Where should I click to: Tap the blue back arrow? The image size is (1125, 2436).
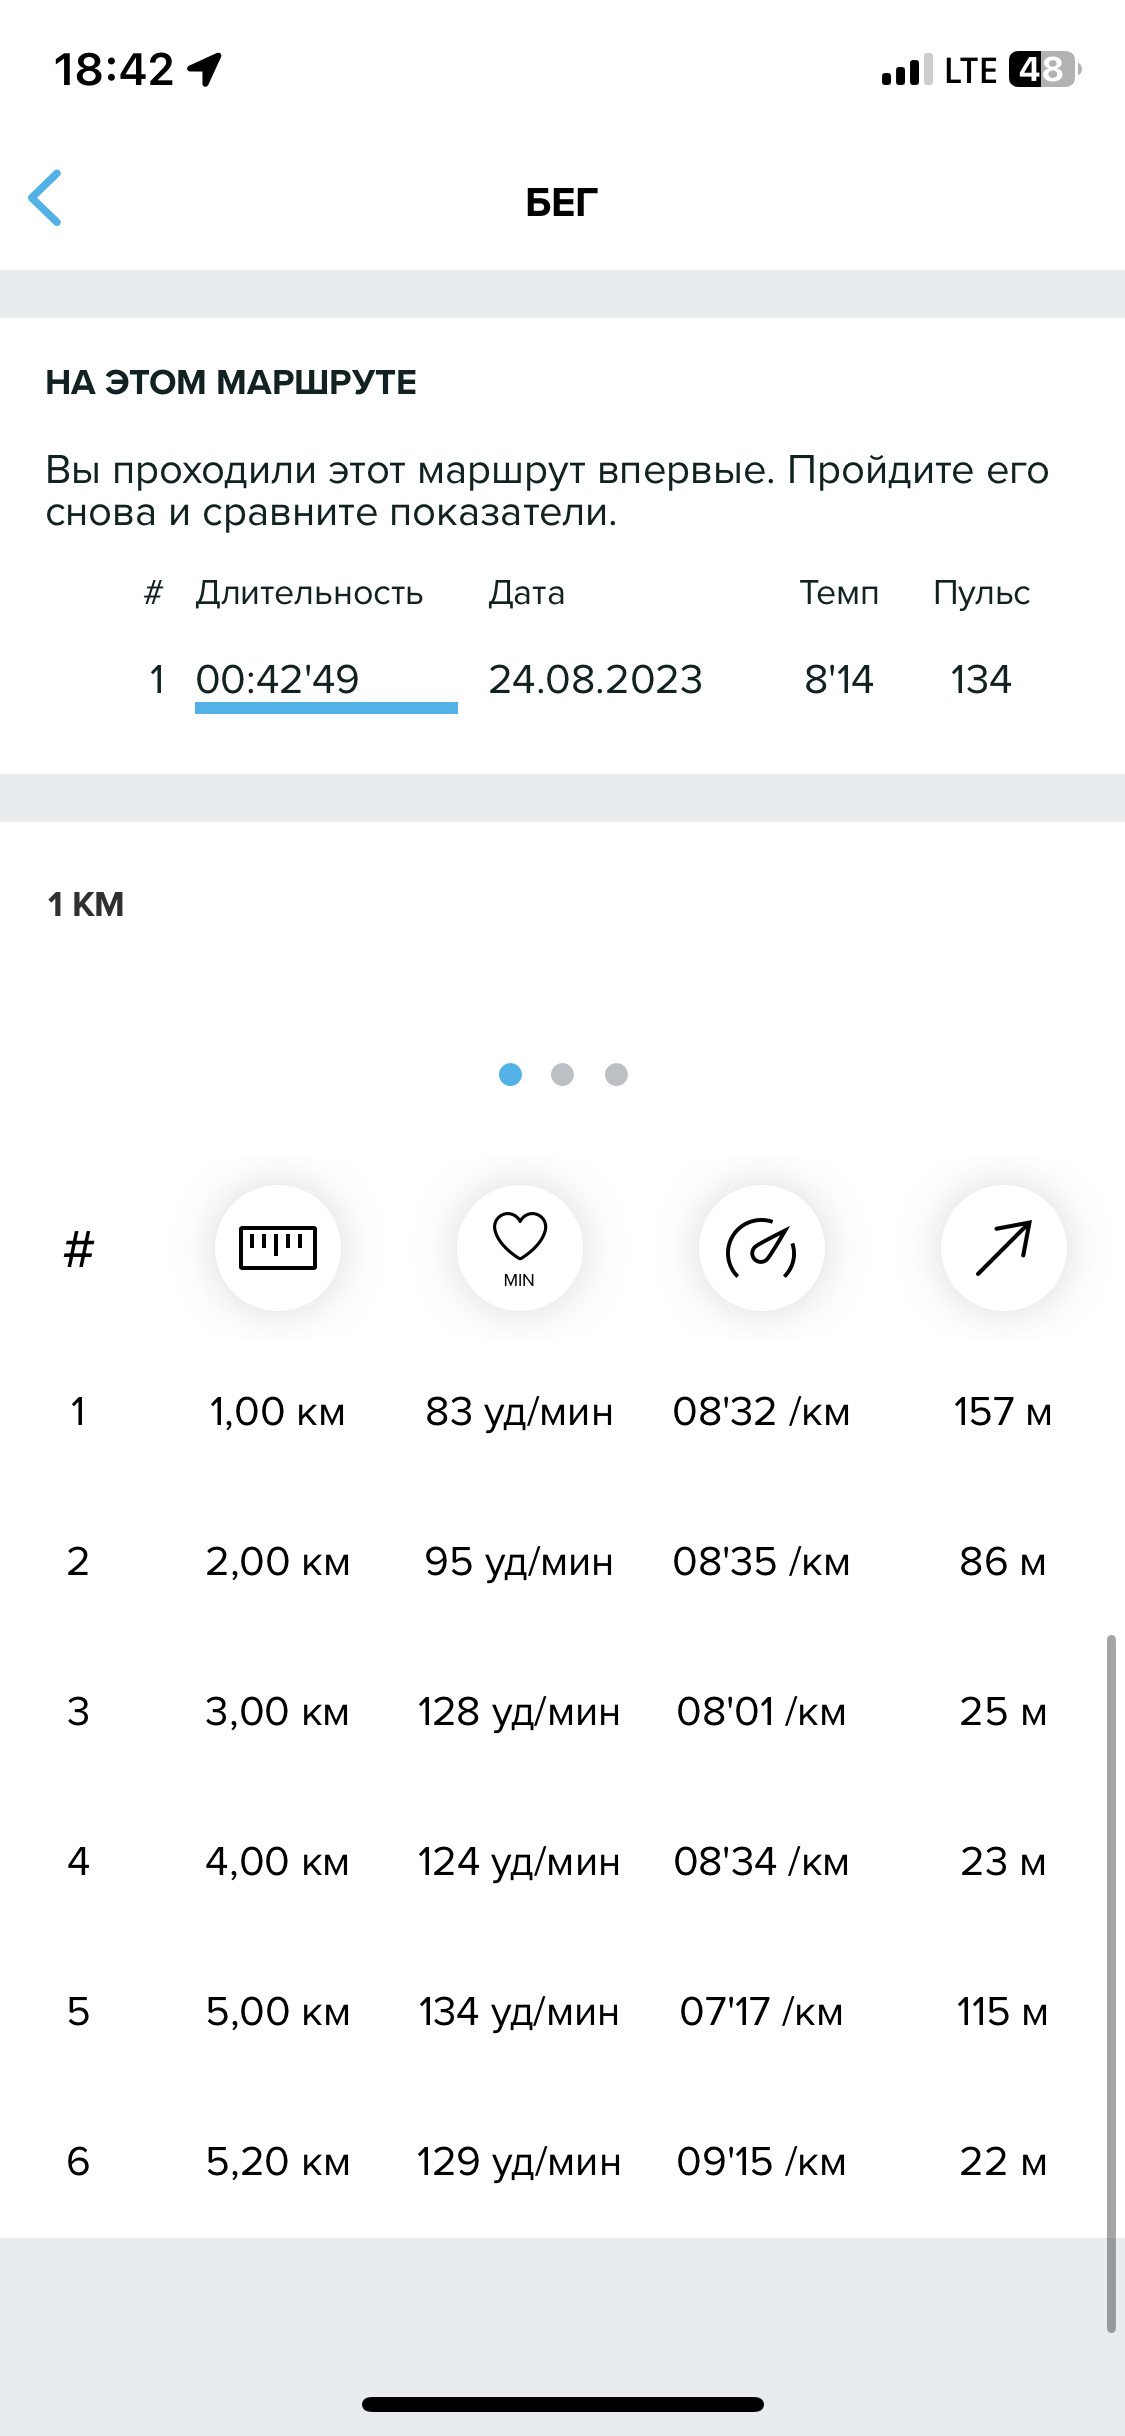45,198
